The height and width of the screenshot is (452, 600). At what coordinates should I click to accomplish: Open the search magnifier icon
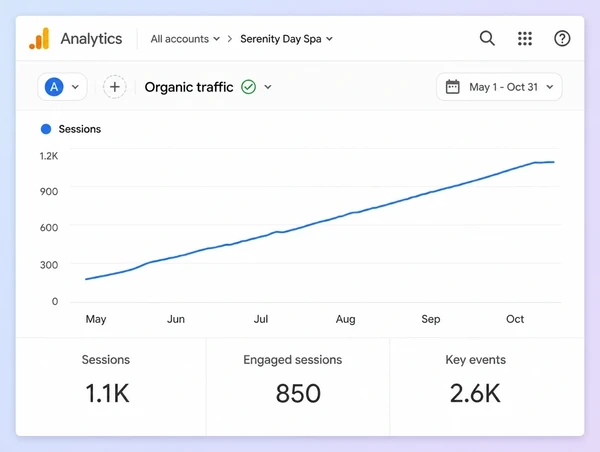point(487,39)
